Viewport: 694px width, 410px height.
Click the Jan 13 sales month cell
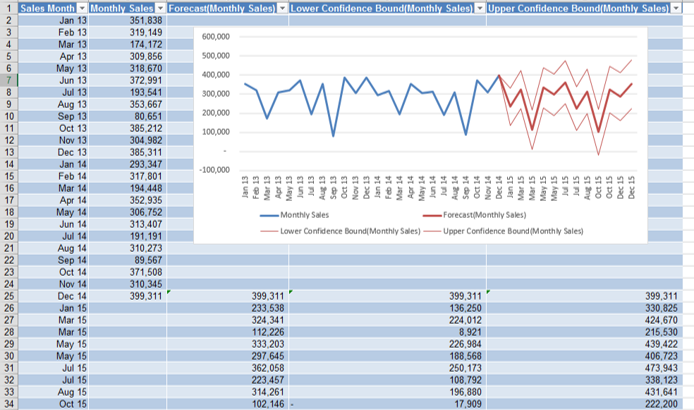pos(54,20)
